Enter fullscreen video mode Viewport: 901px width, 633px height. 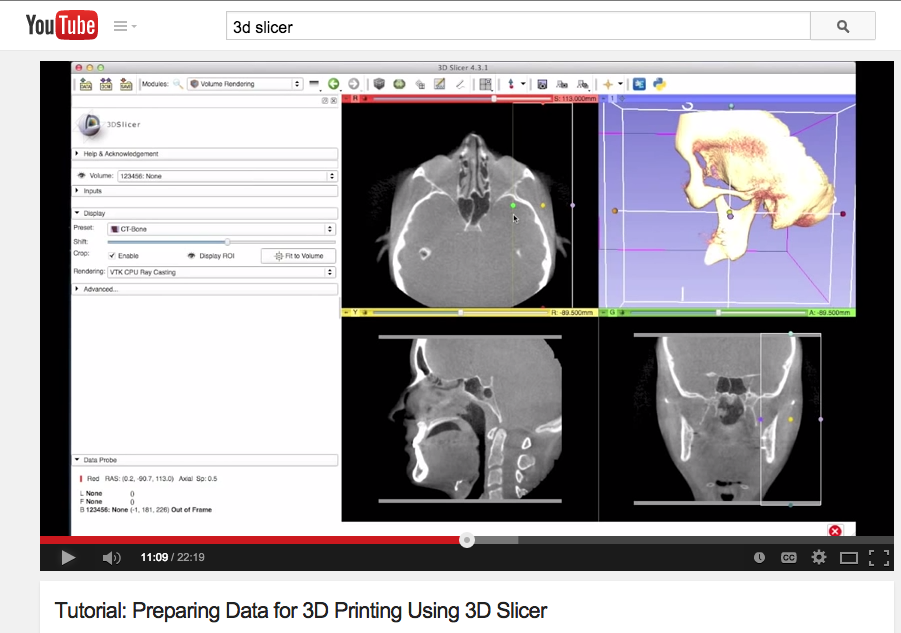tap(878, 557)
